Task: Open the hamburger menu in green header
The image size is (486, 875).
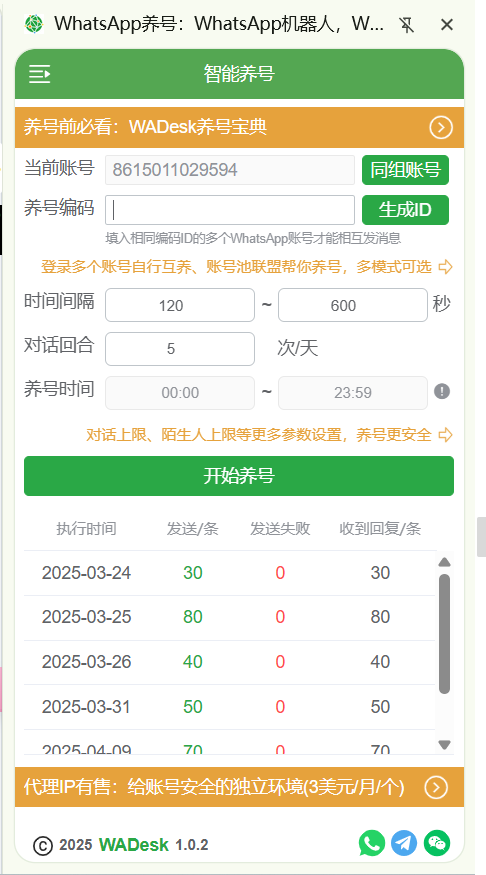Action: click(40, 74)
